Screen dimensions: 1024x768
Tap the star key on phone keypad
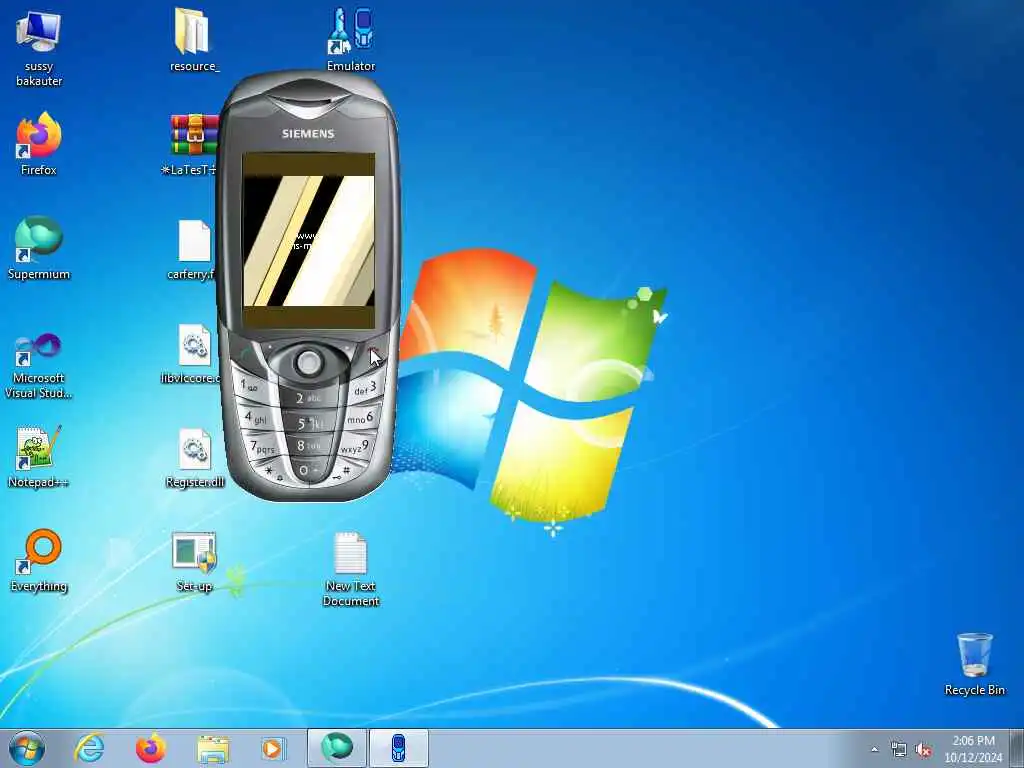tap(270, 472)
